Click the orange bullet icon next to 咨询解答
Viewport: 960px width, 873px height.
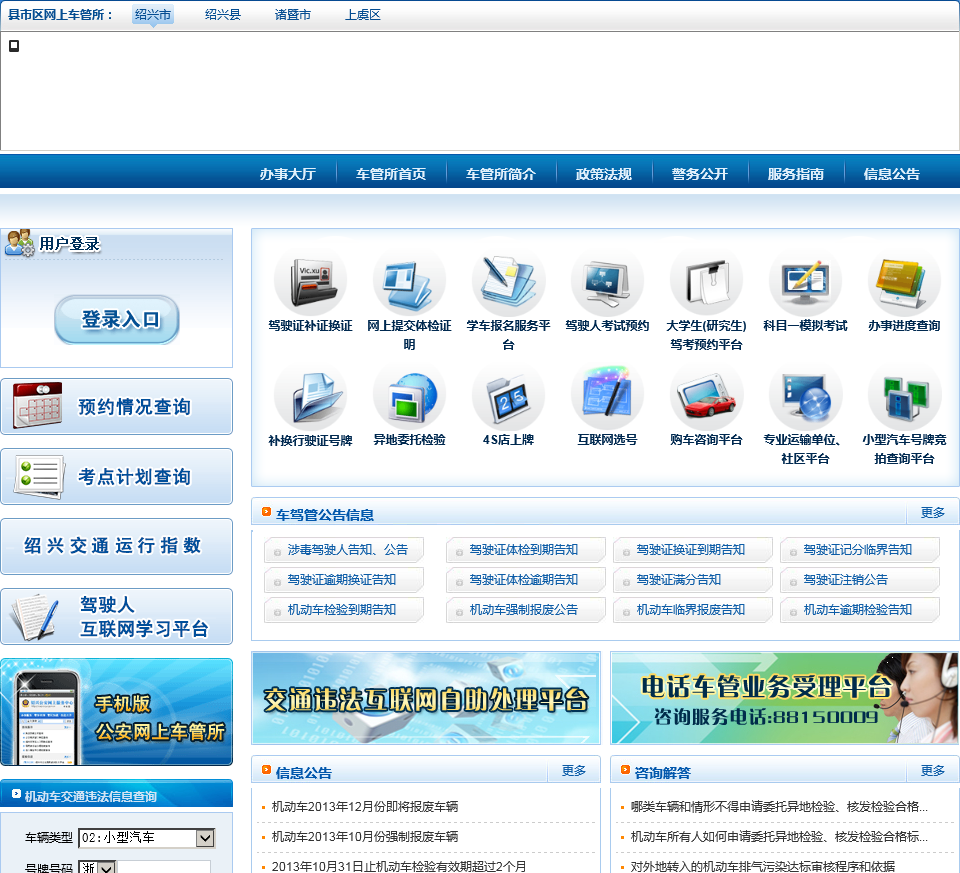(x=625, y=770)
